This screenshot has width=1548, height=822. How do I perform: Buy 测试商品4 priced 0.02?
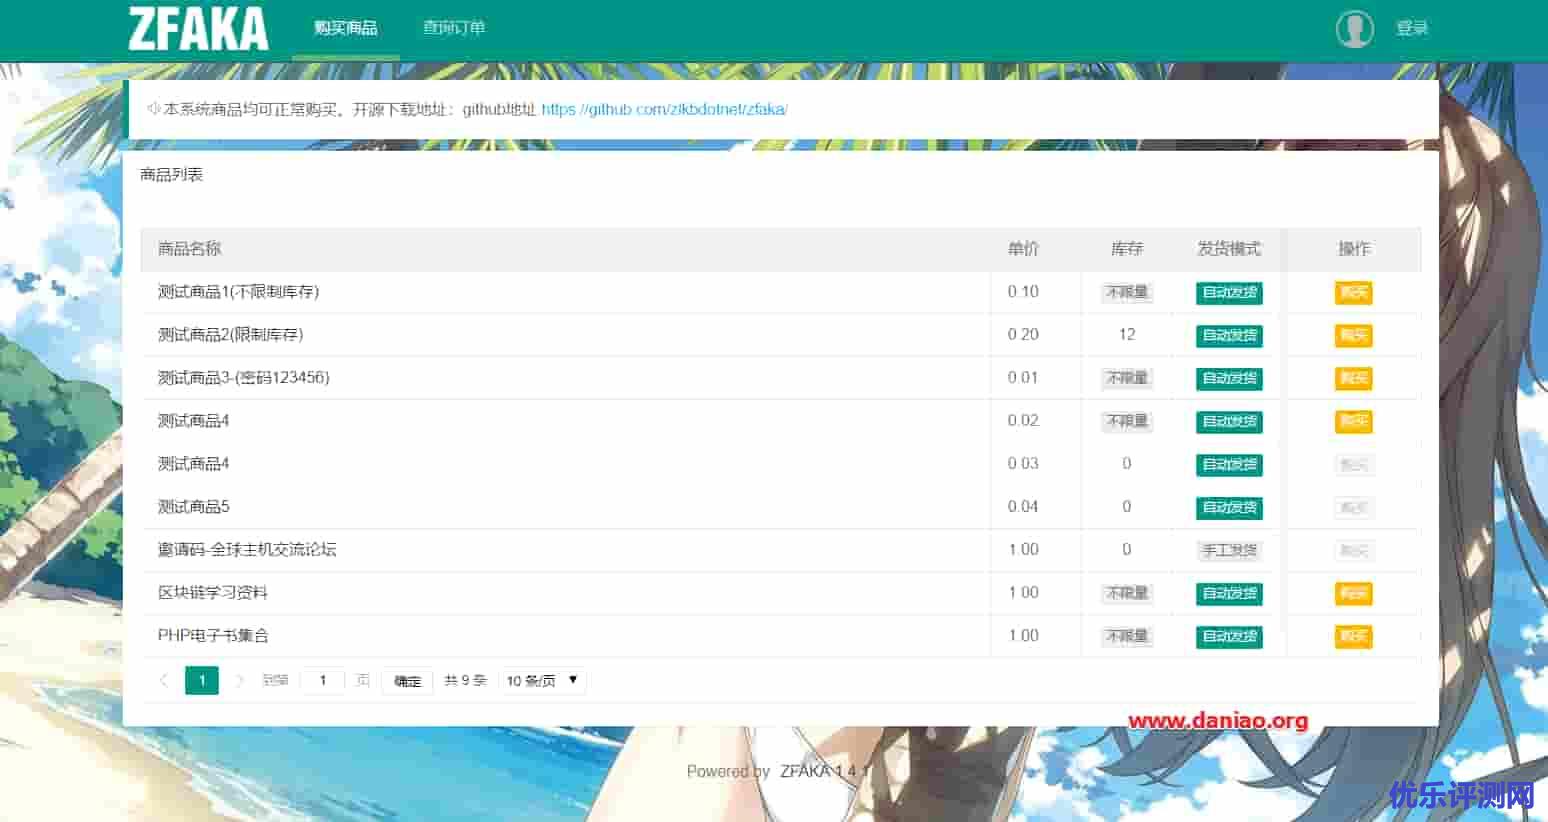click(1354, 421)
